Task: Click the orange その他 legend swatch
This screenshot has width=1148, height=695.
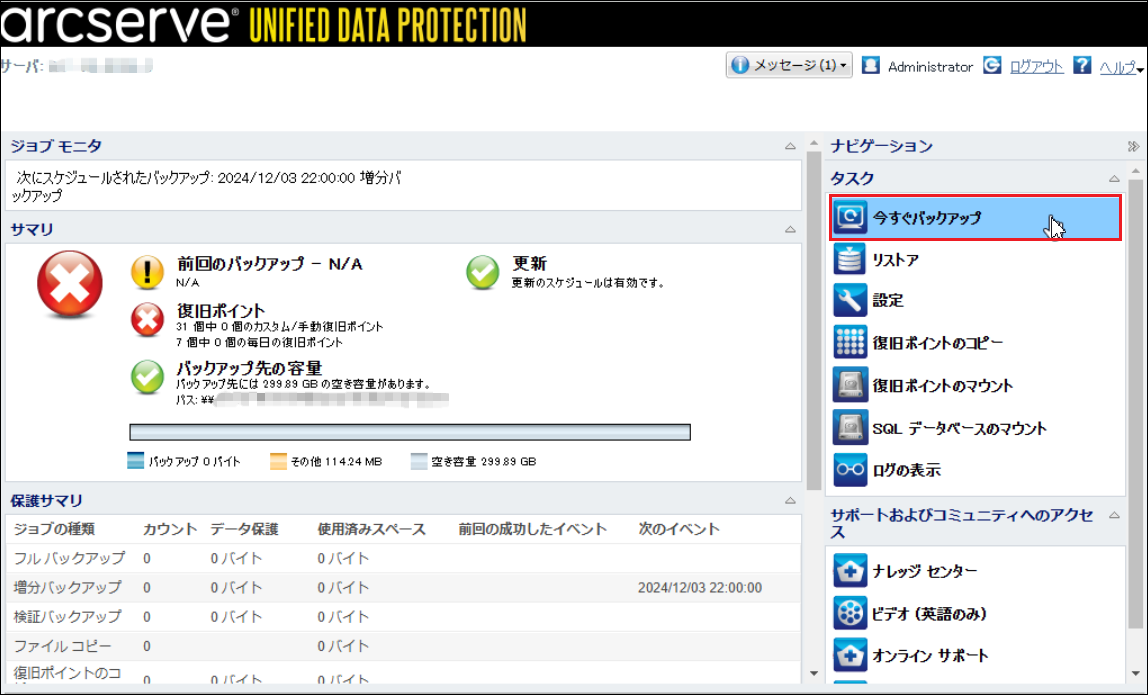Action: 278,461
